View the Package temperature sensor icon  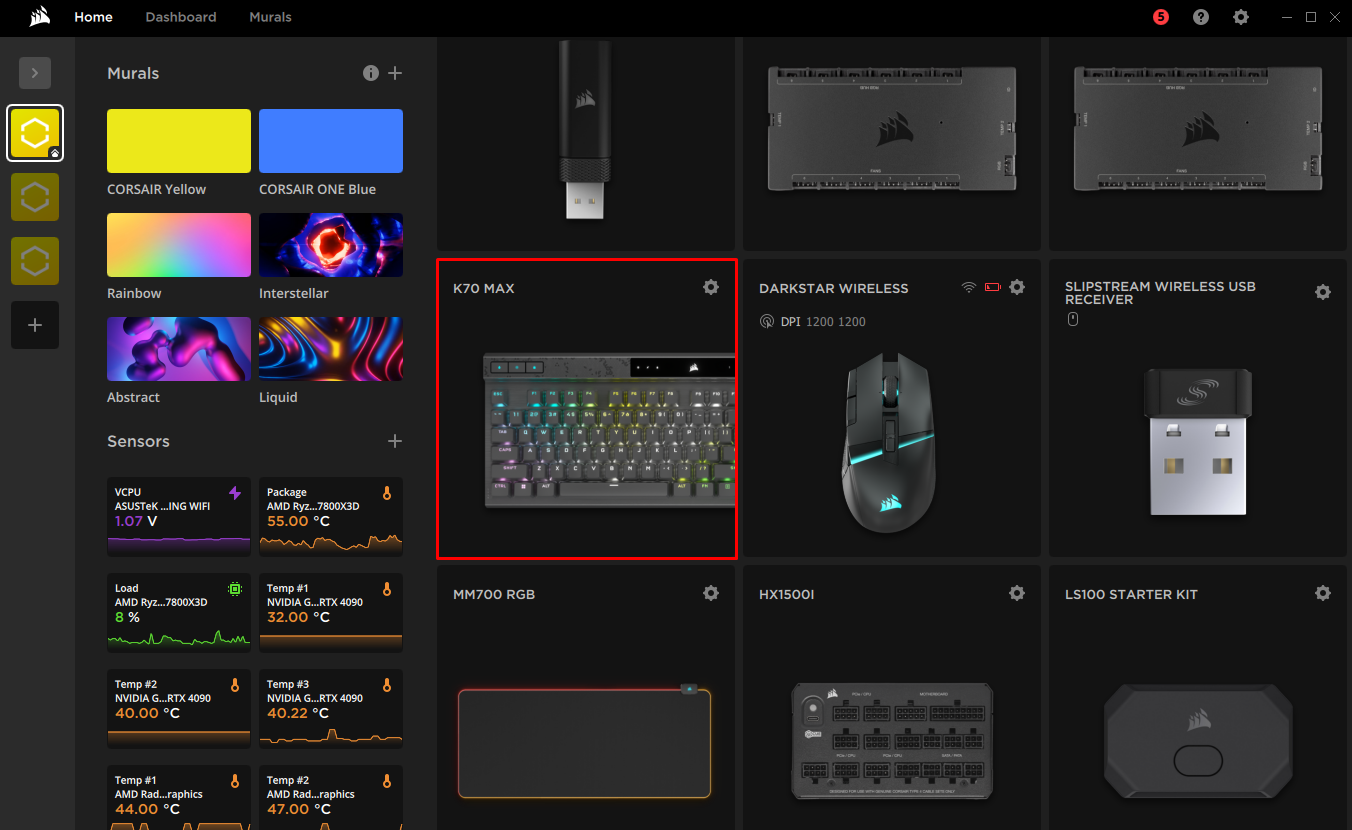point(389,492)
